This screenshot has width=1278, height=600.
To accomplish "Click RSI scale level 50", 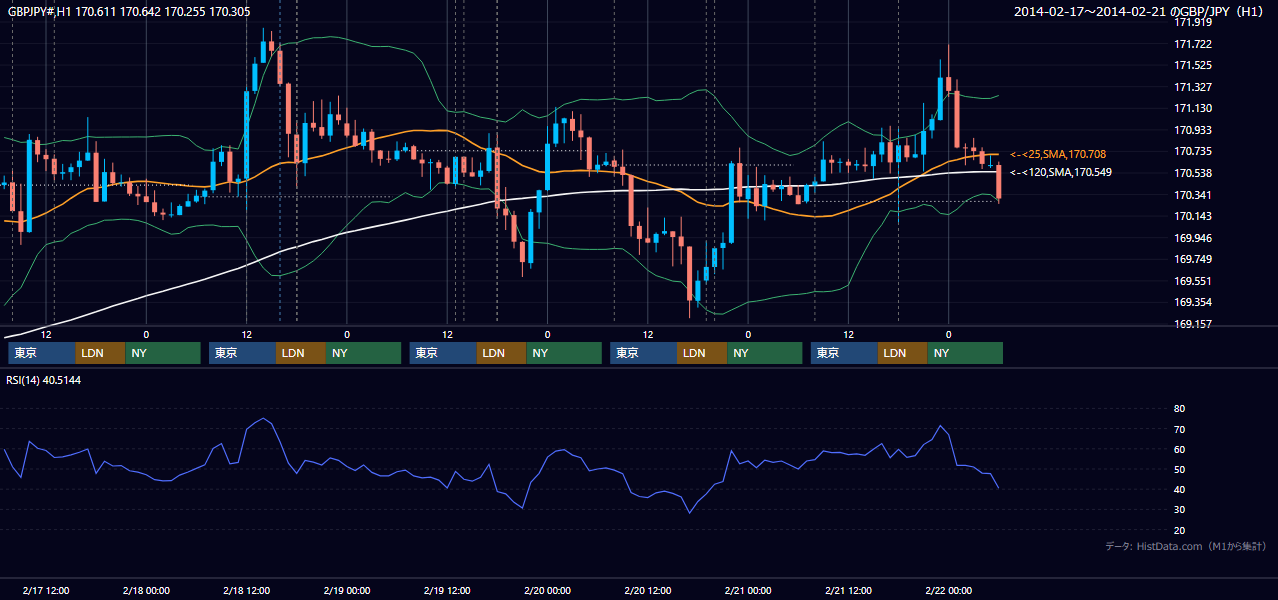I will 1180,469.
